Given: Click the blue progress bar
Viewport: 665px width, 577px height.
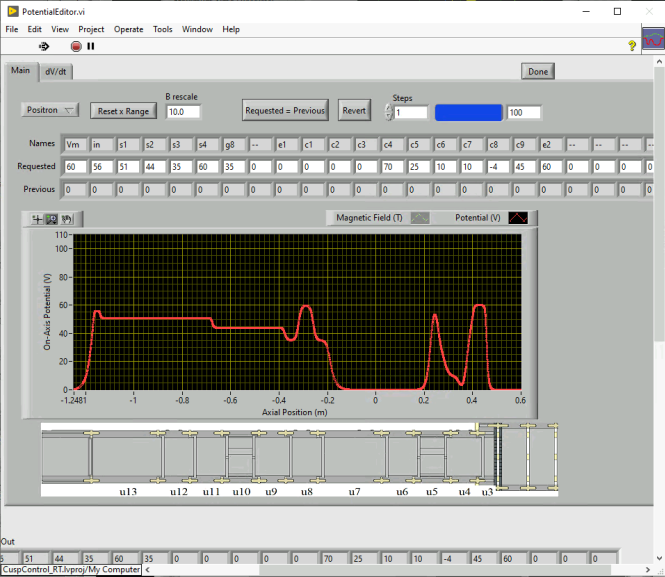Looking at the screenshot, I should 468,112.
